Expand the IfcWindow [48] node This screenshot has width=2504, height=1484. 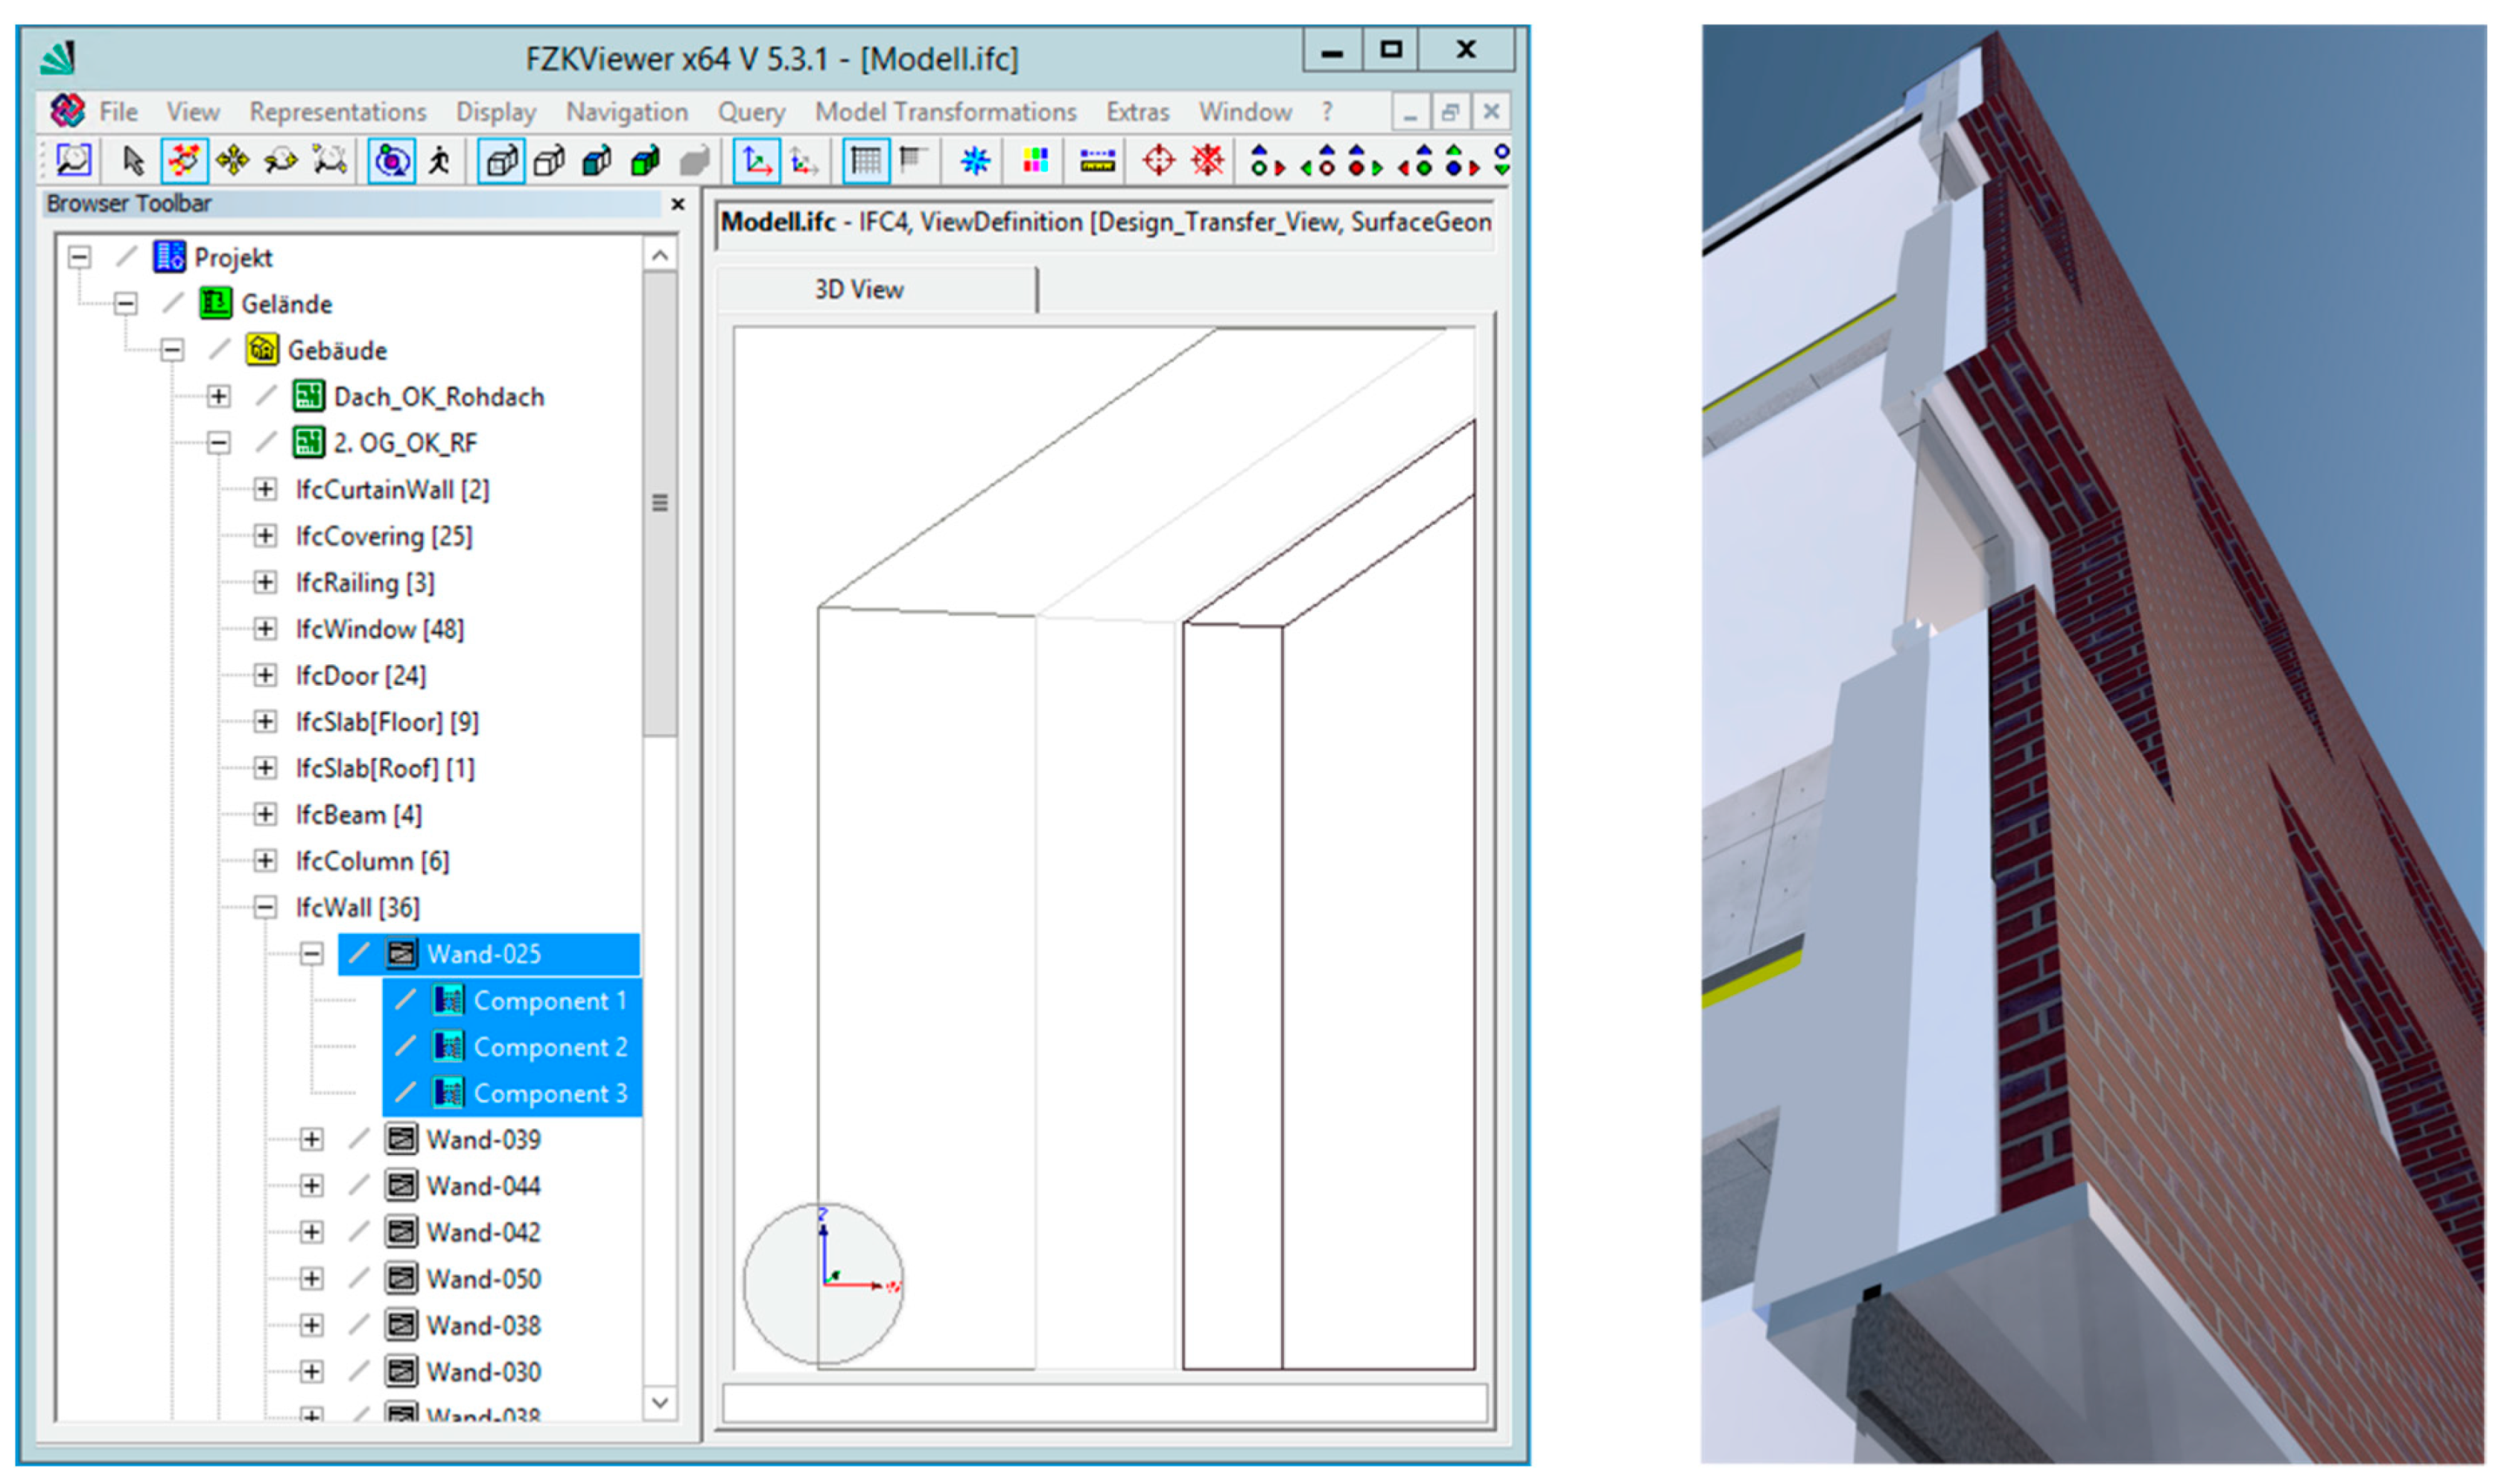click(265, 629)
